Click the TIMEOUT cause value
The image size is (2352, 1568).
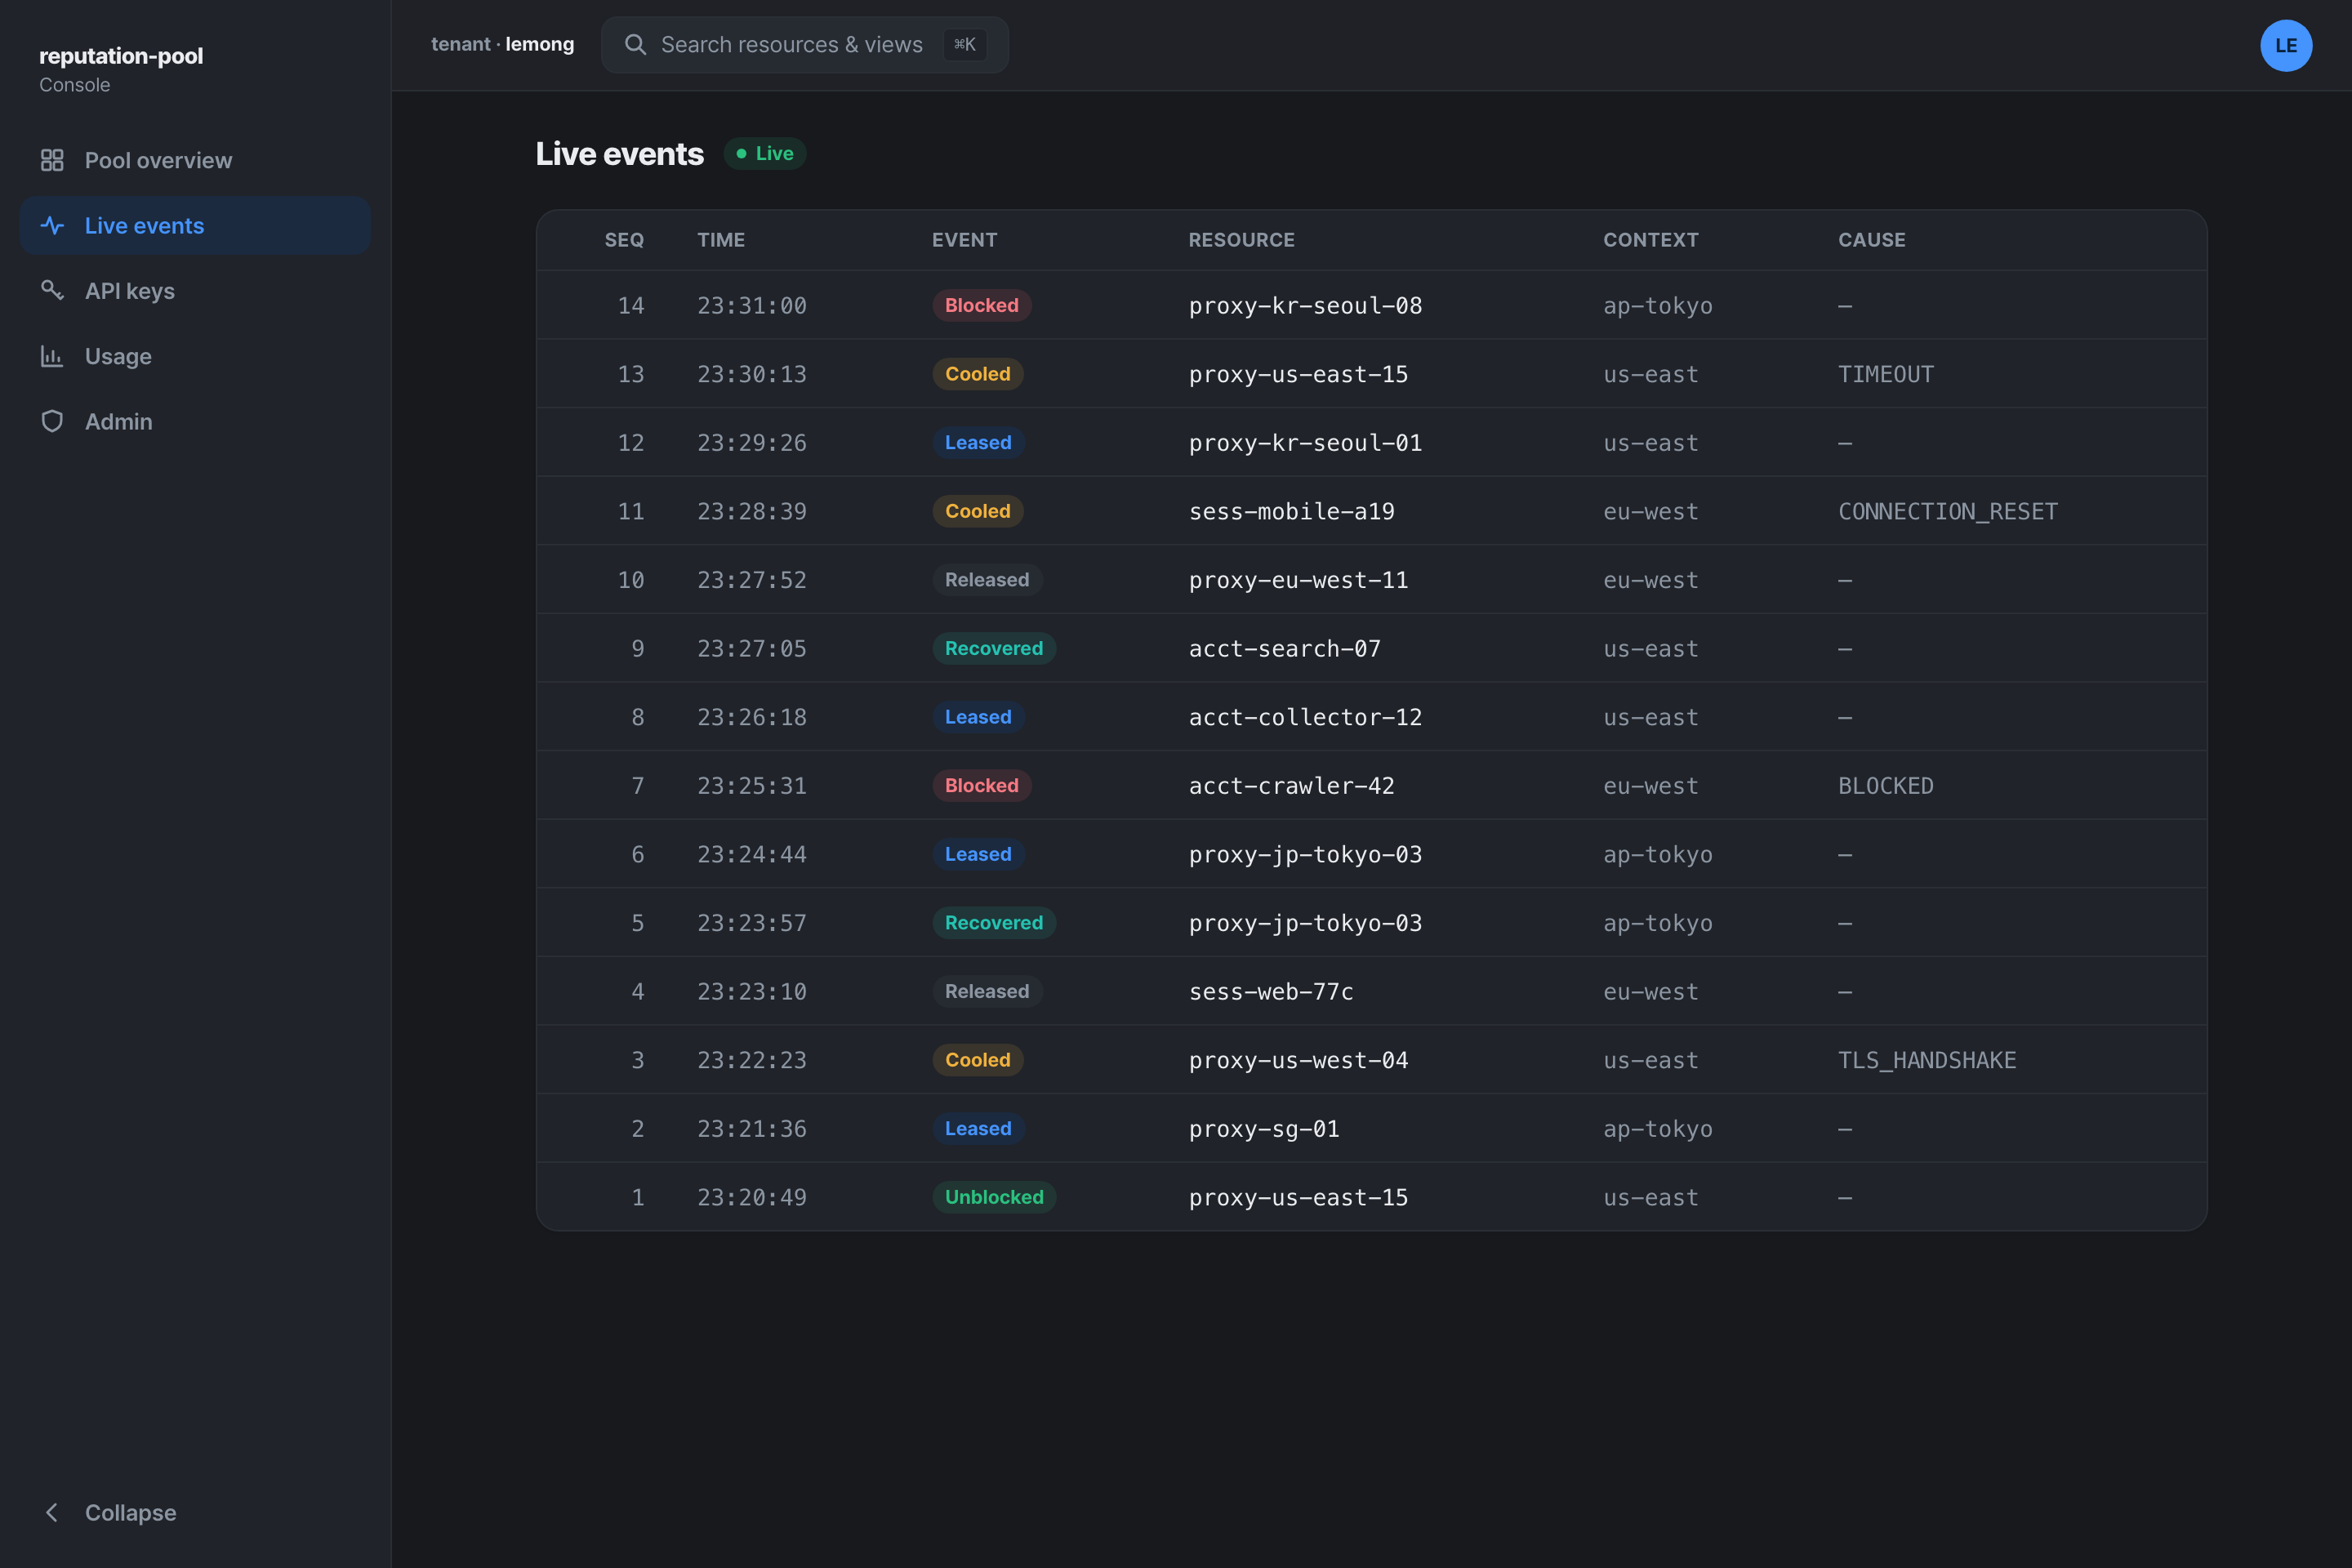point(1886,374)
